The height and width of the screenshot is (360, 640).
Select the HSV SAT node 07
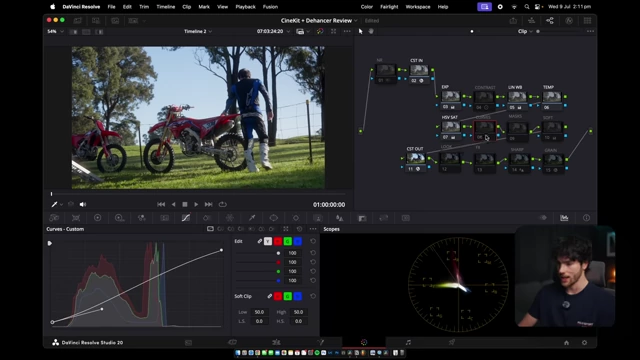[x=451, y=131]
